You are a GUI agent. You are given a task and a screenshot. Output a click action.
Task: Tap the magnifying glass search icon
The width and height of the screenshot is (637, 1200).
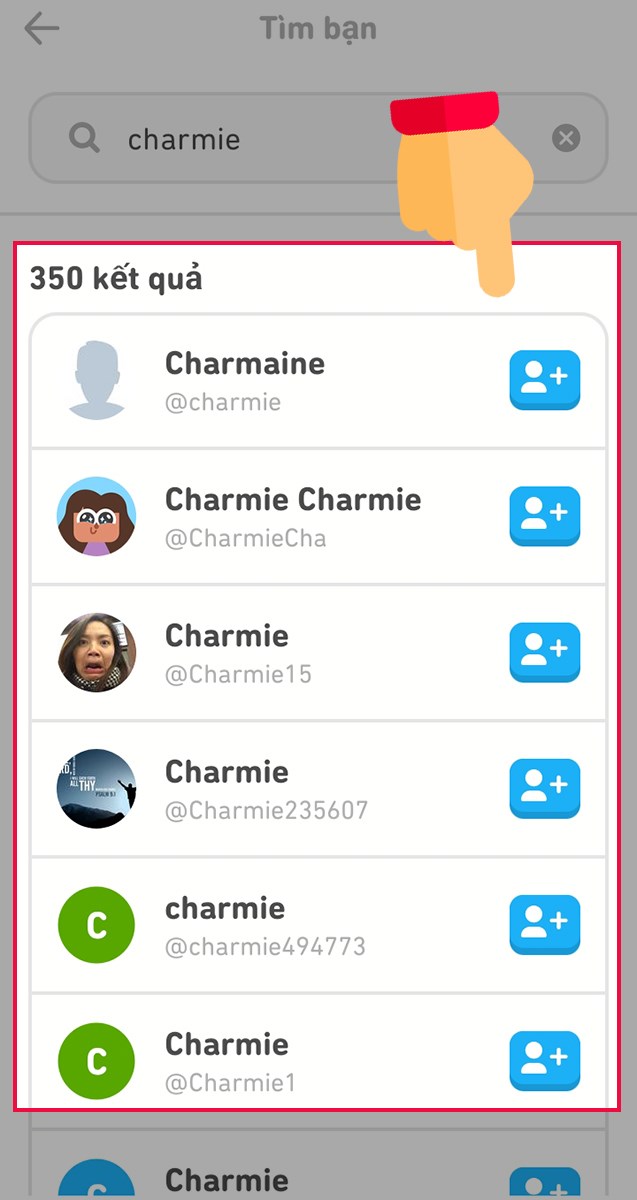click(x=84, y=138)
